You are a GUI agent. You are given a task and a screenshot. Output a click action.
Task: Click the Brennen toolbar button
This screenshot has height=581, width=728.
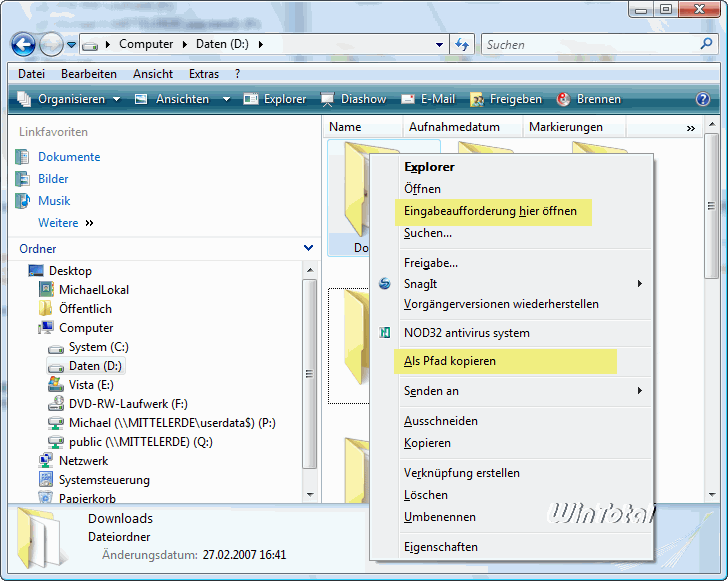pos(588,99)
